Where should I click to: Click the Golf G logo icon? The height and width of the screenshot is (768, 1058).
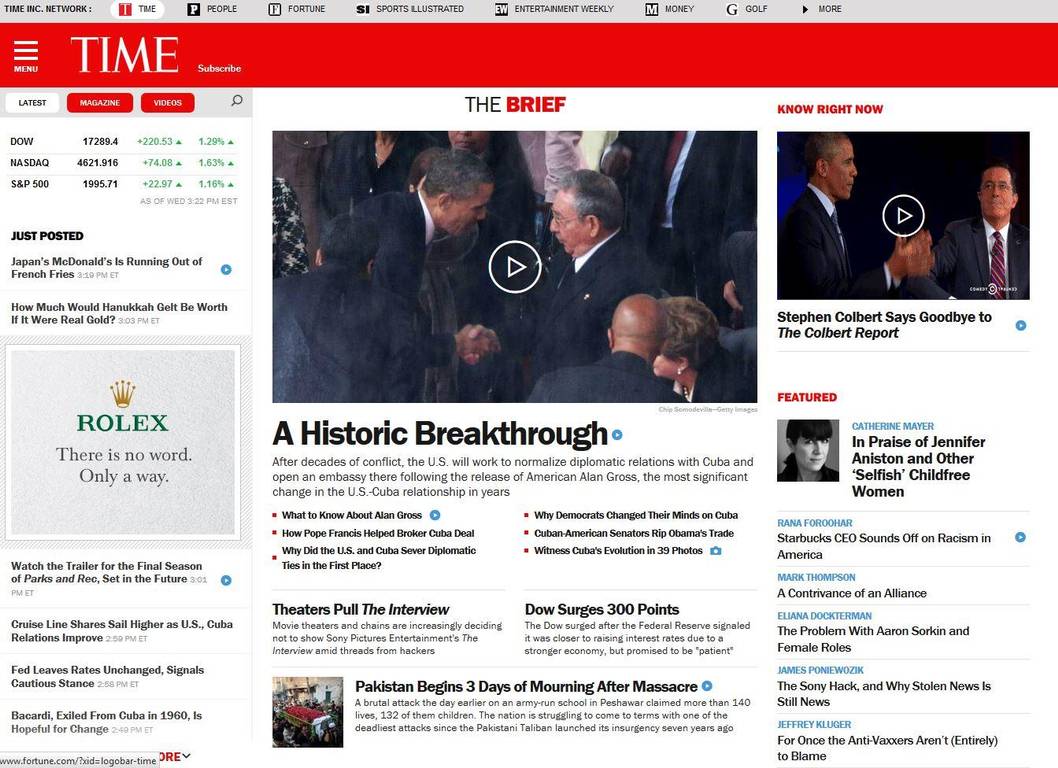tap(731, 9)
